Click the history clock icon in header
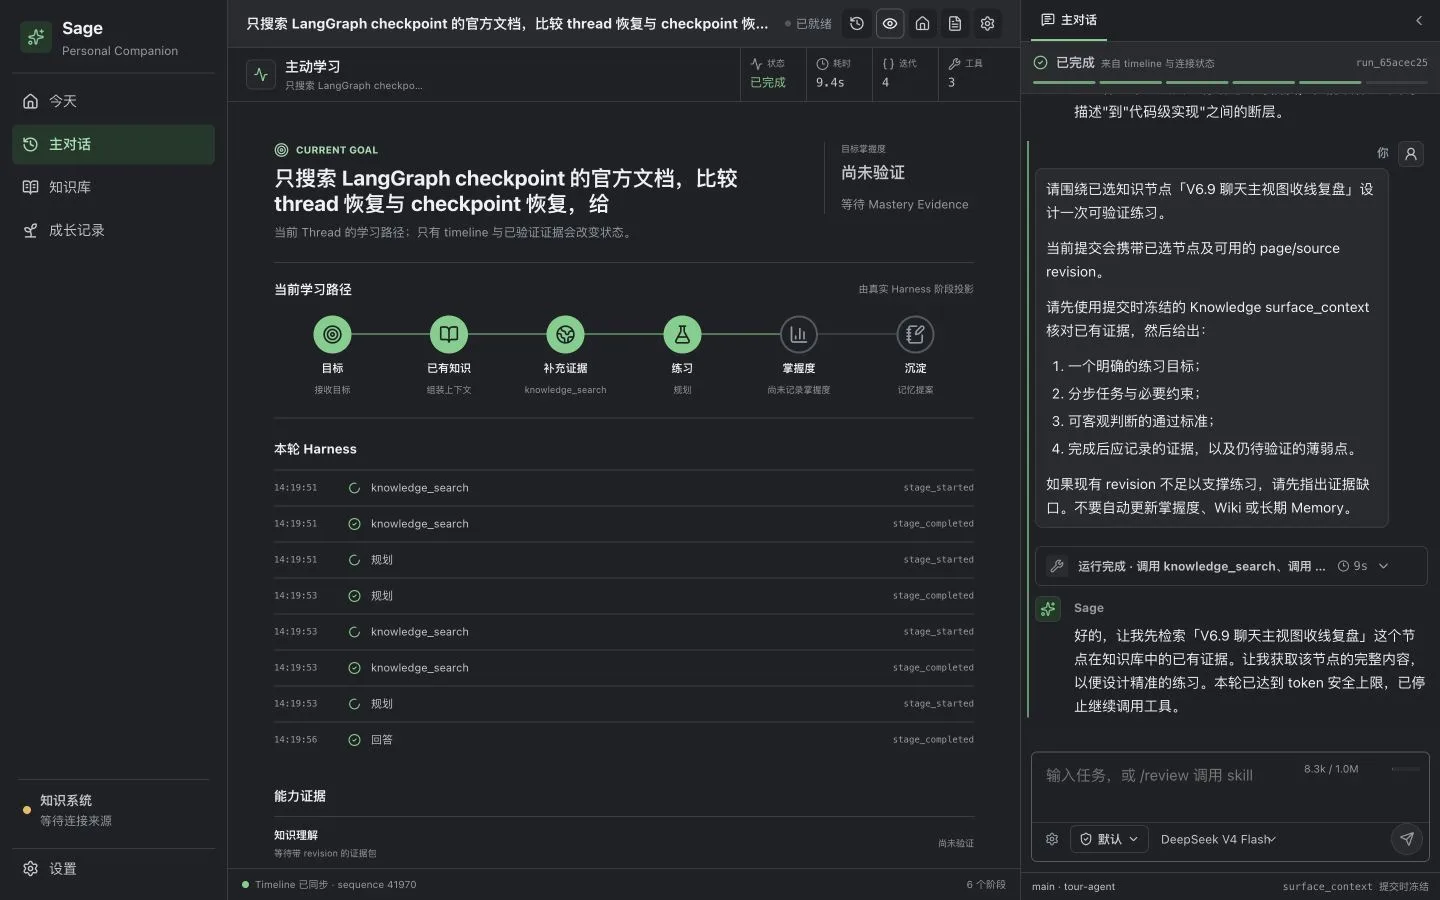Viewport: 1440px width, 900px height. coord(857,23)
